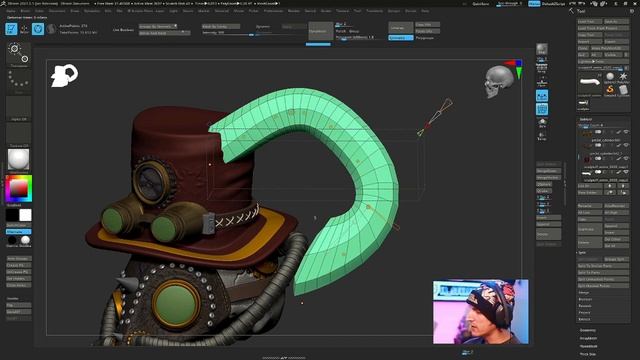This screenshot has width=640, height=360.
Task: Toggle visibility eye of third subtool
Action: click(x=626, y=159)
